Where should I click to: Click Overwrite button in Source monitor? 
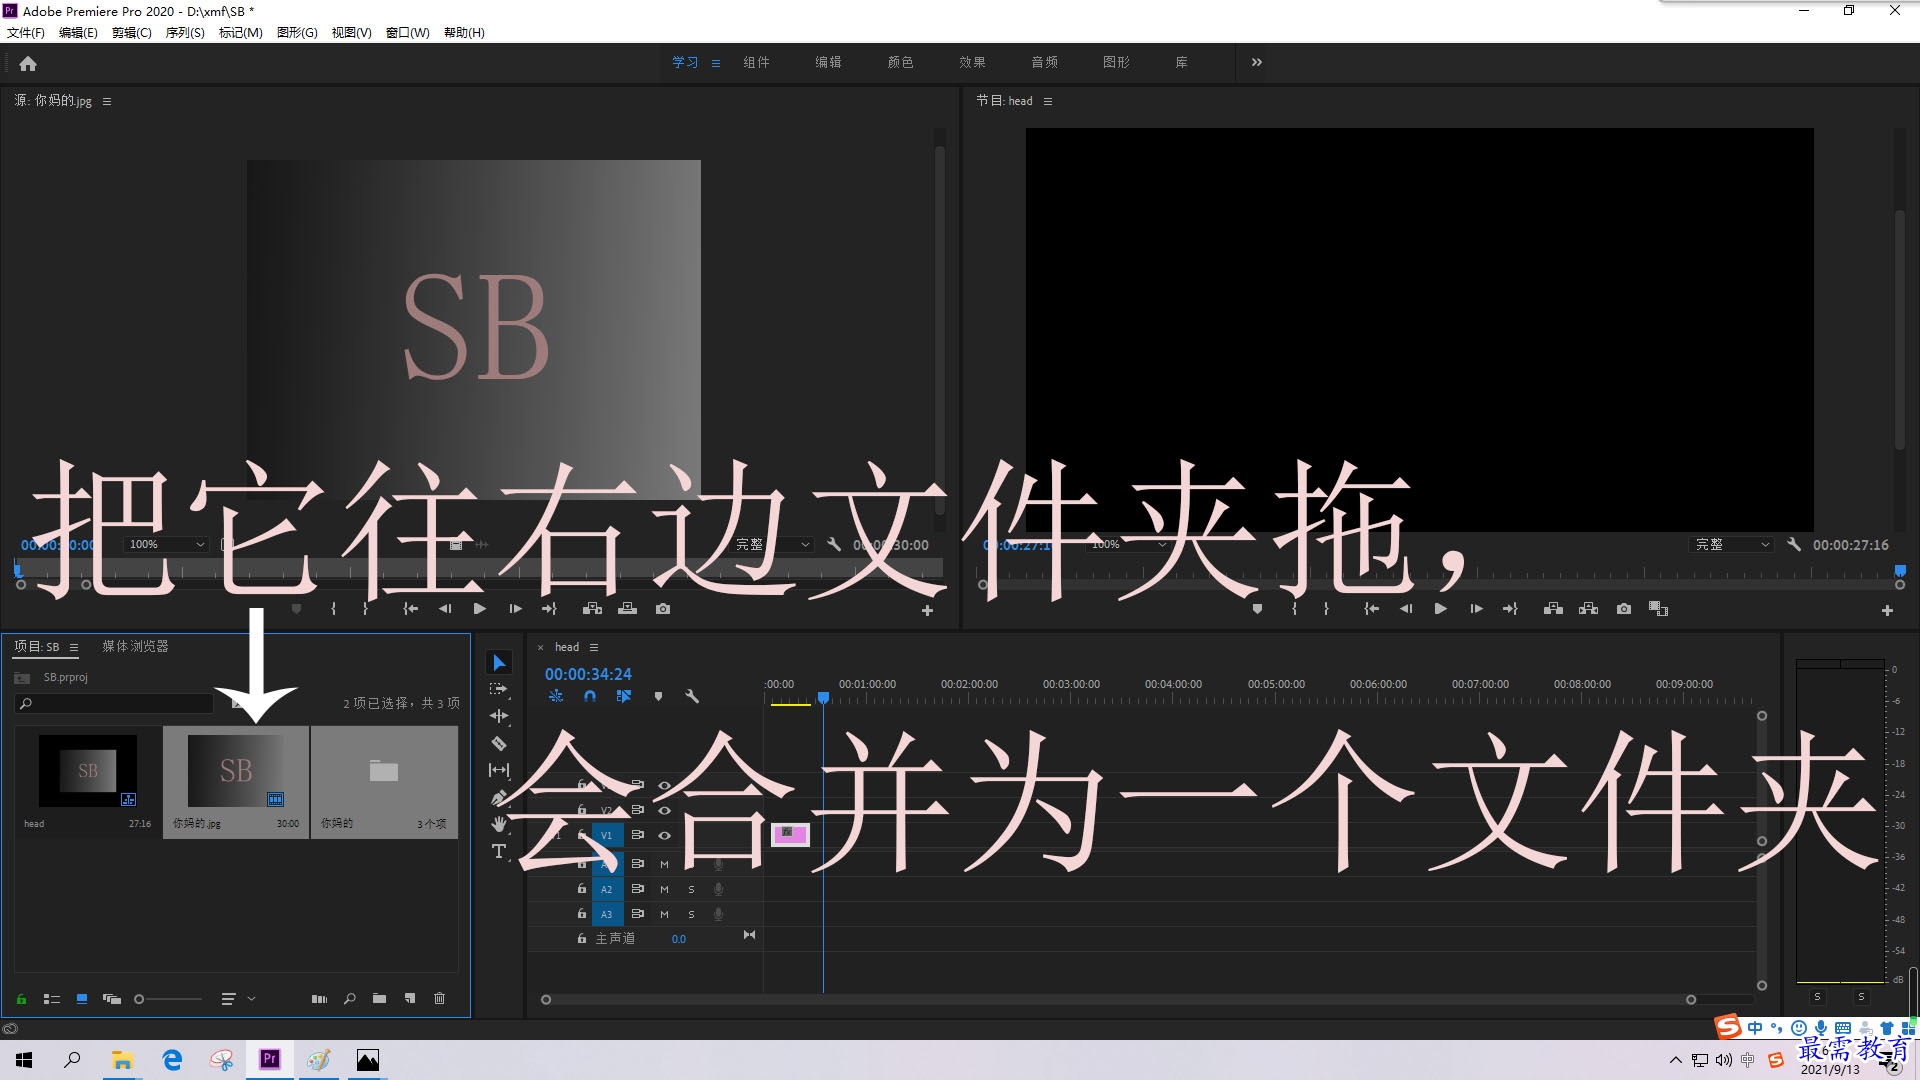(627, 609)
